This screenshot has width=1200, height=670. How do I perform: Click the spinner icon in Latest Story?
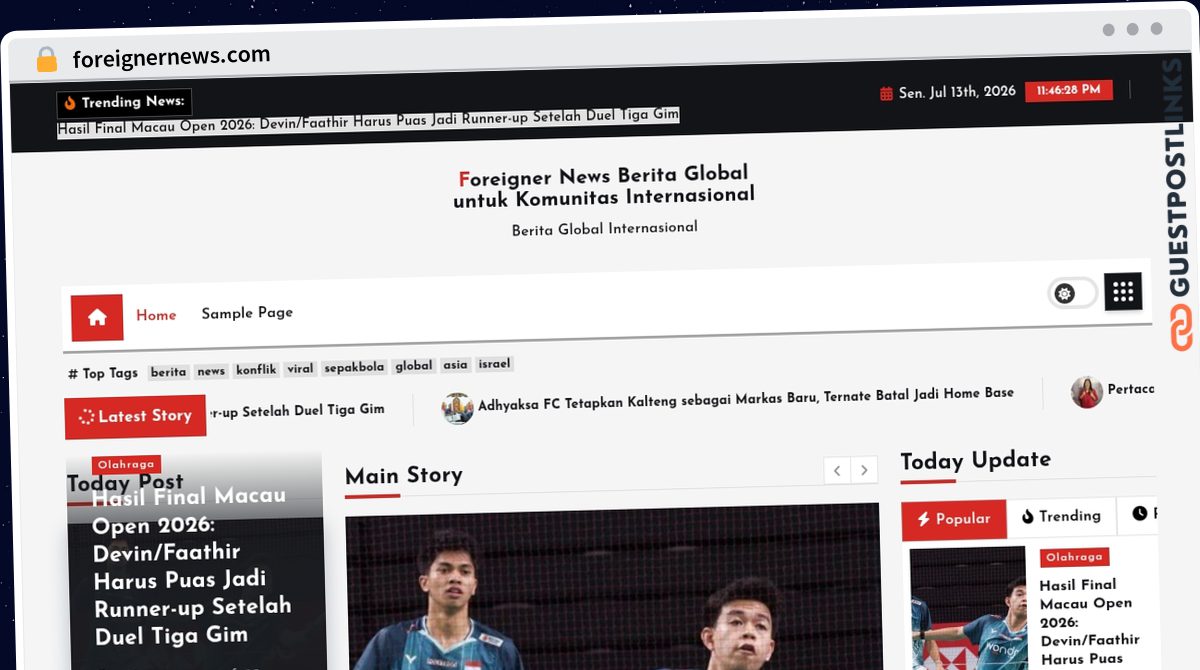[x=86, y=417]
